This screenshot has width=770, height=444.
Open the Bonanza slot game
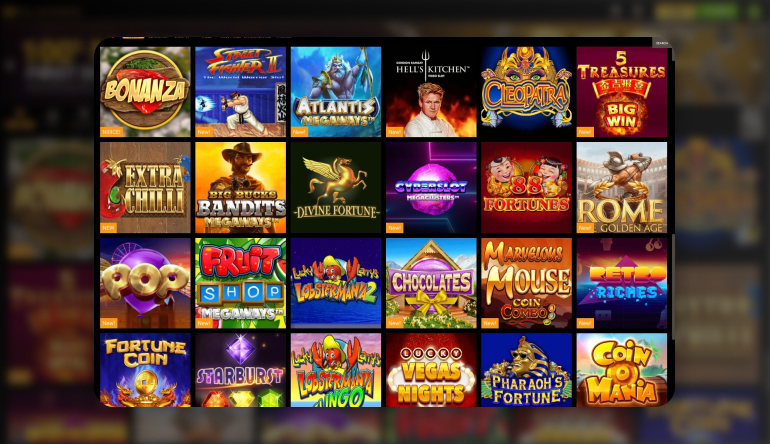coord(145,92)
